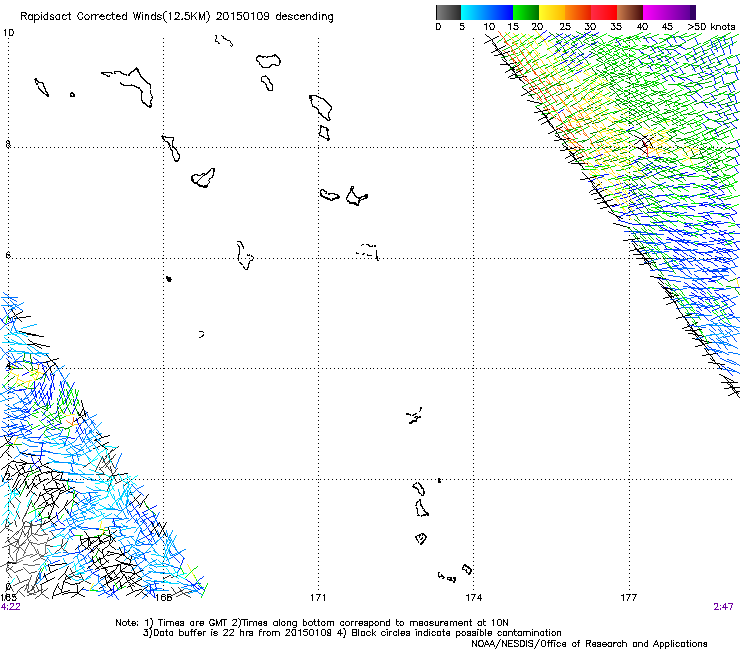740x650 pixels.
Task: Click longitude label '174' on bottom axis
Action: tap(473, 598)
